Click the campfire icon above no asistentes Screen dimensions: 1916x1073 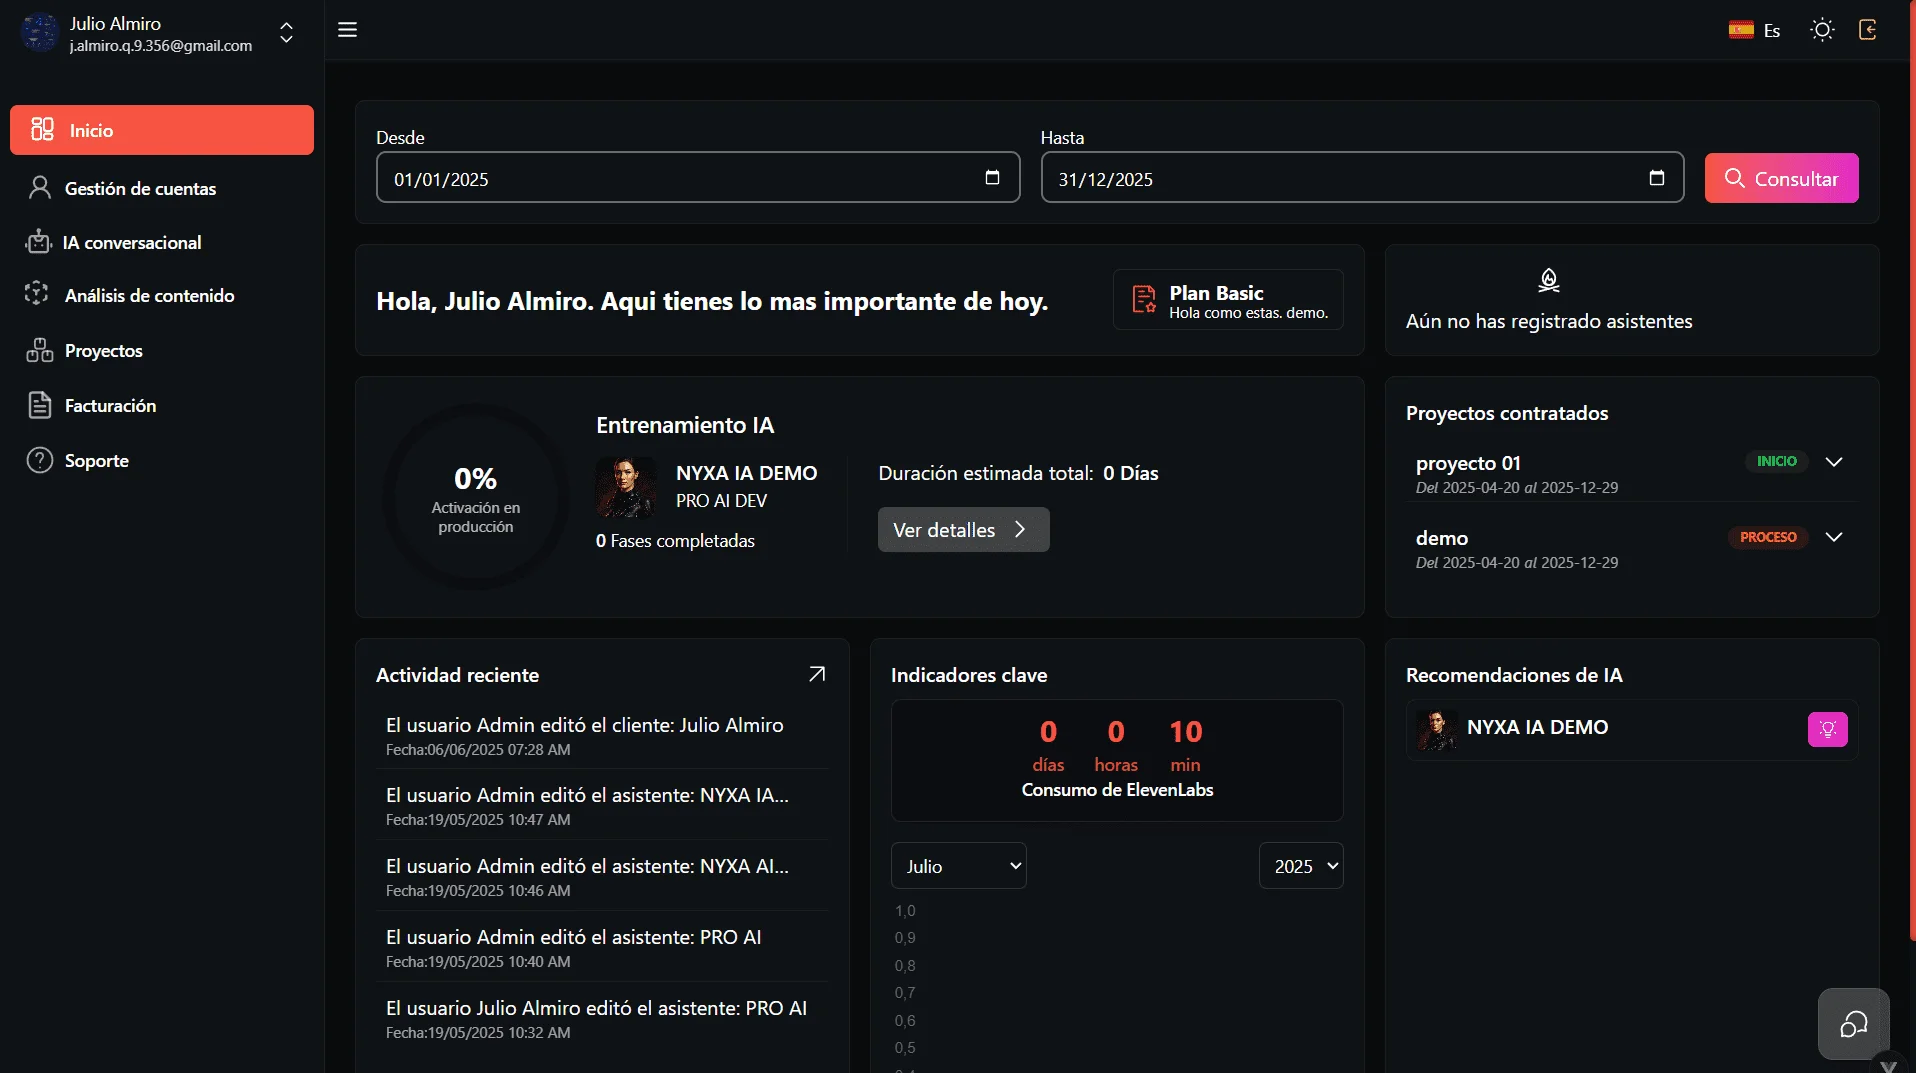[x=1548, y=281]
